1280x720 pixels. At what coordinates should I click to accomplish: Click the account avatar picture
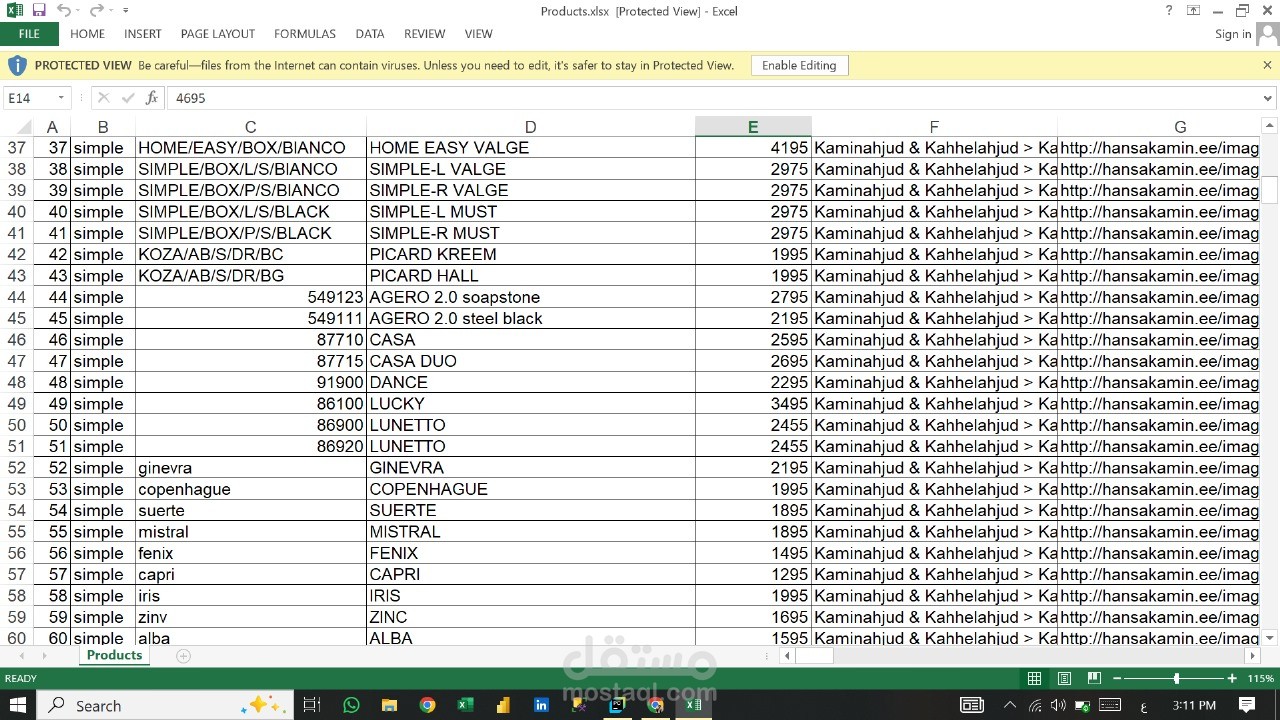(1267, 34)
